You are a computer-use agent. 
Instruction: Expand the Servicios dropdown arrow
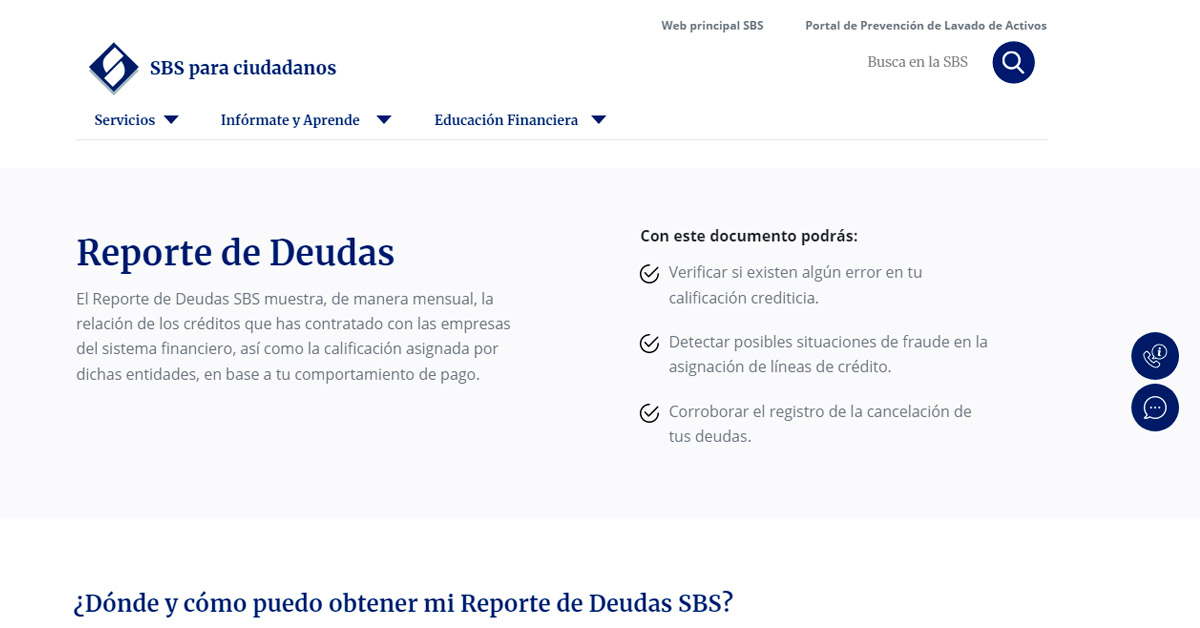(171, 120)
